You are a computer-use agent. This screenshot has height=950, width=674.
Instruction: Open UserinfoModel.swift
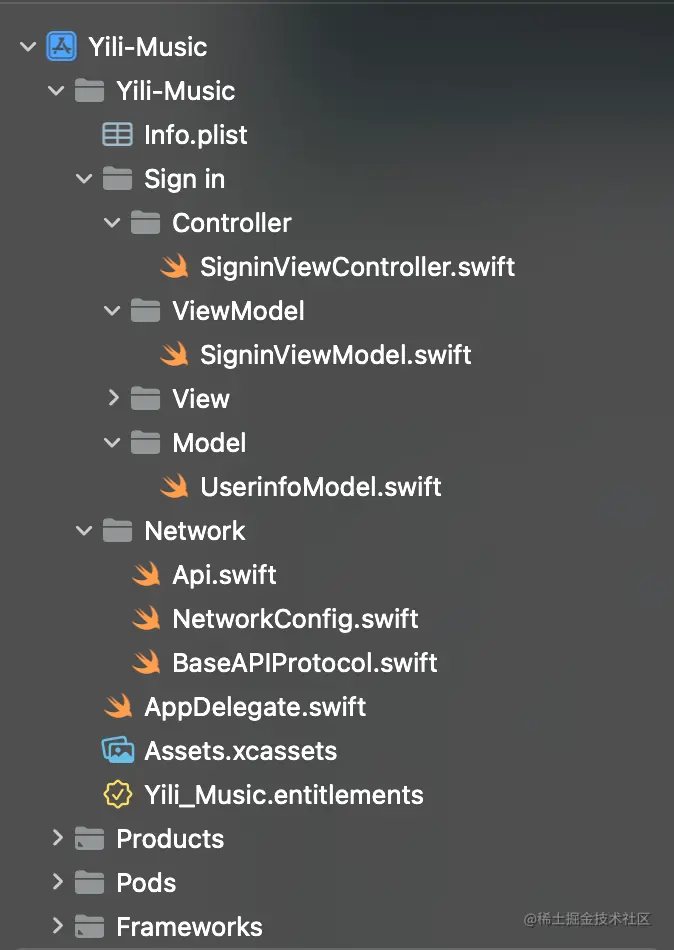coord(321,487)
